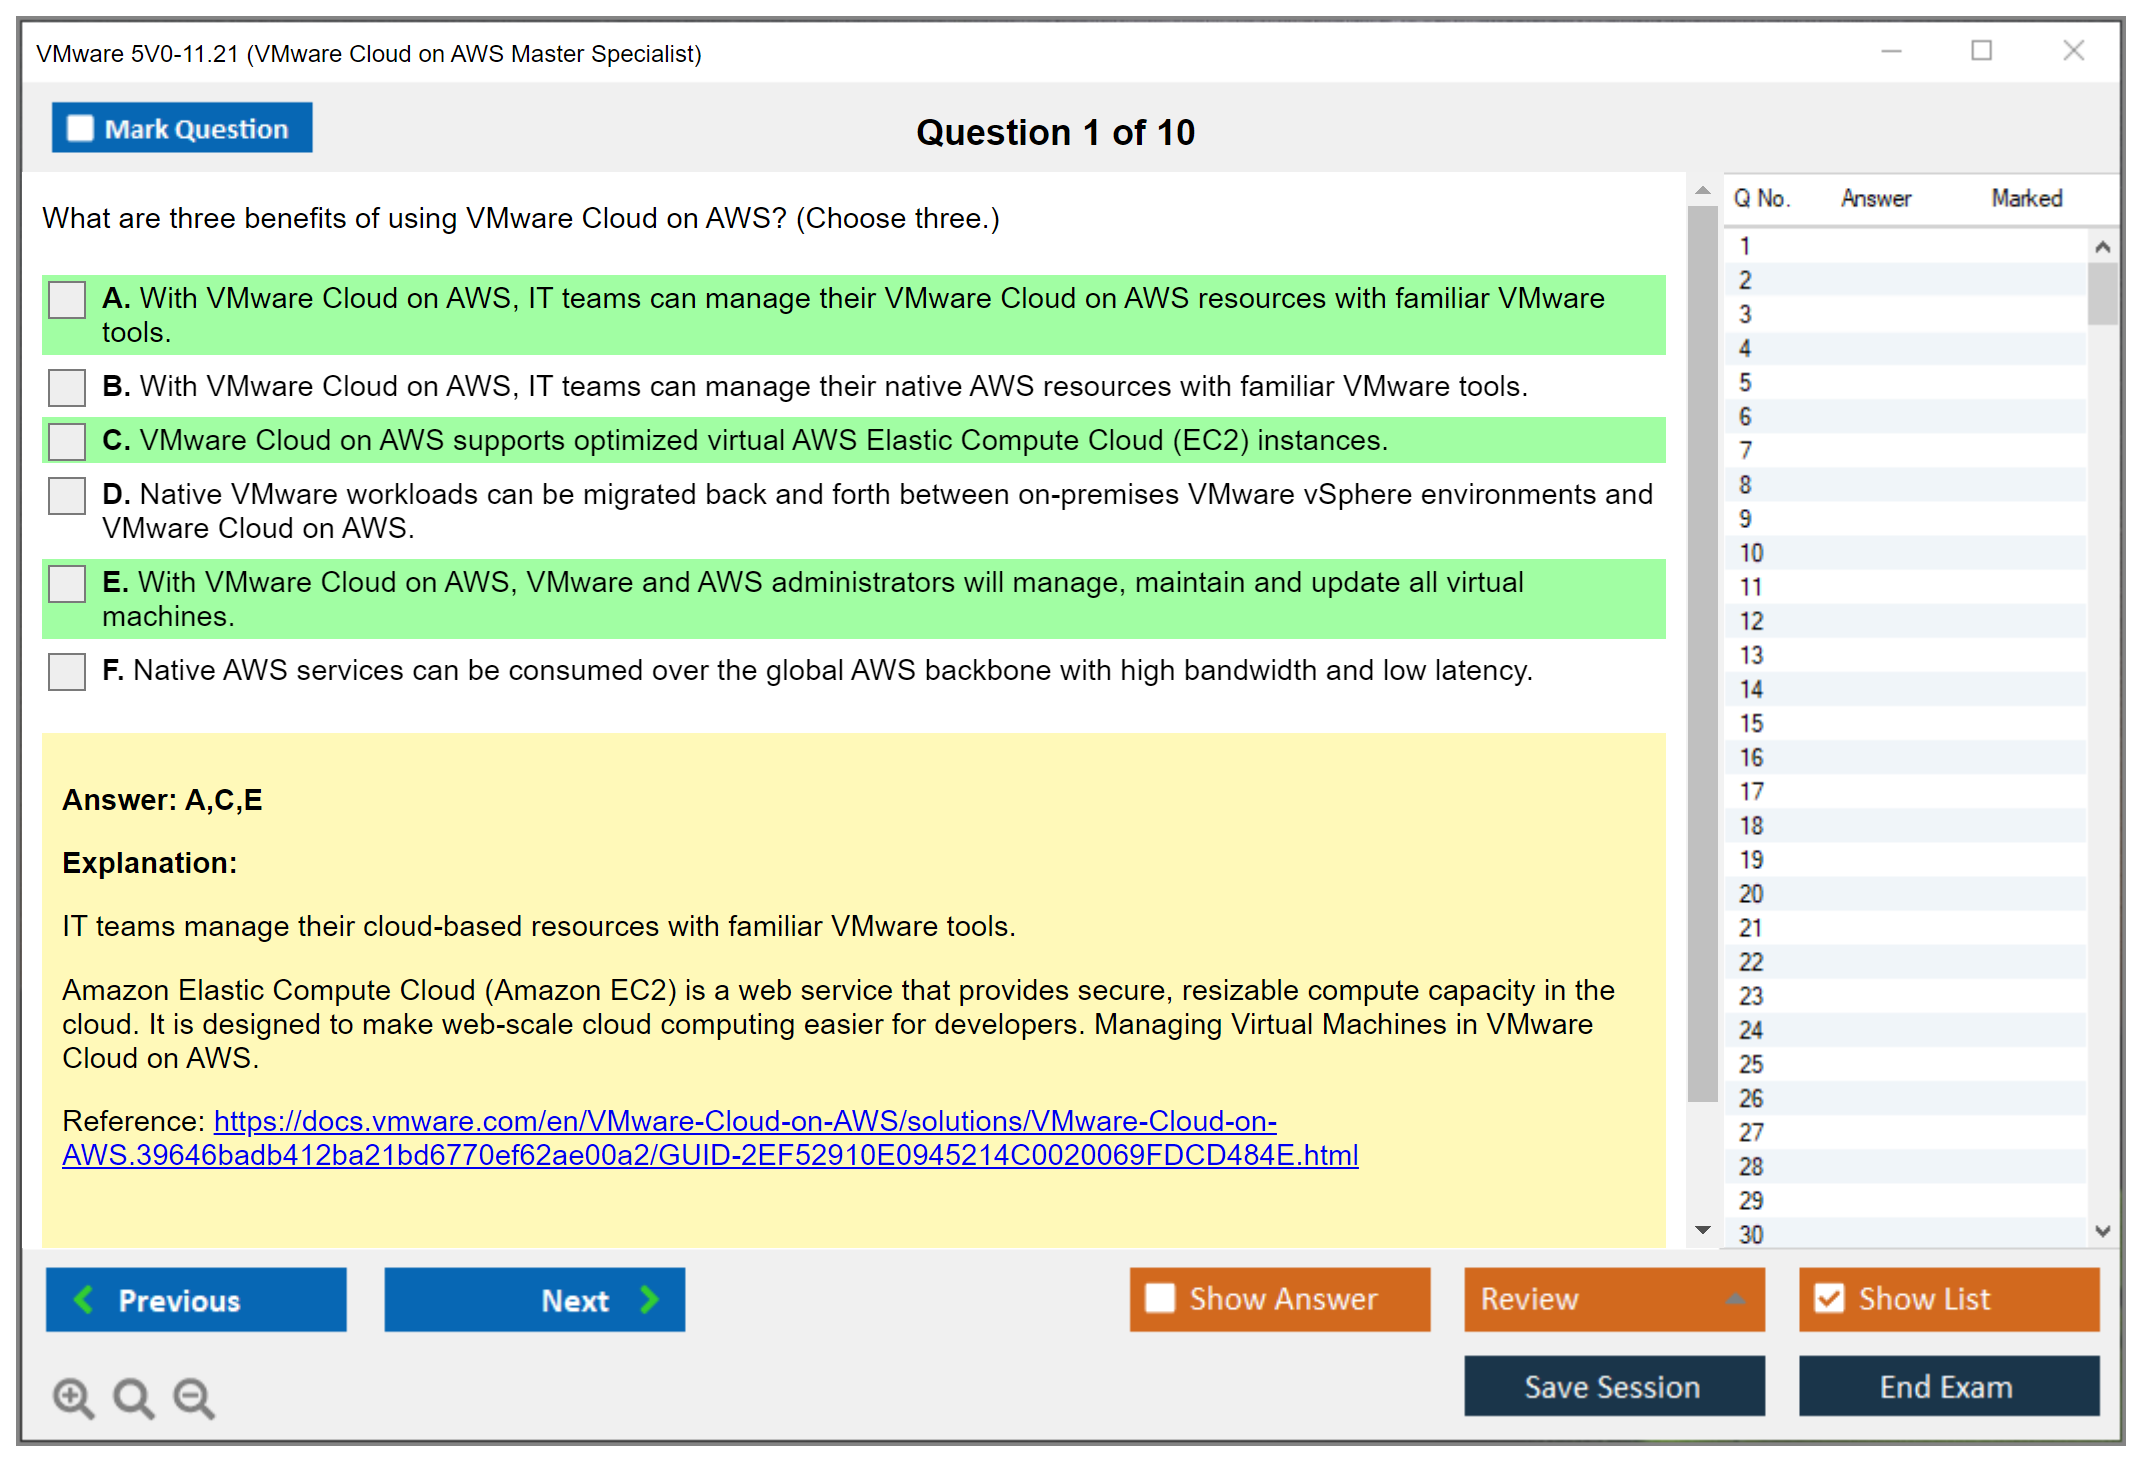Image resolution: width=2150 pixels, height=1470 pixels.
Task: Disable the Show List checkbox
Action: (1829, 1298)
